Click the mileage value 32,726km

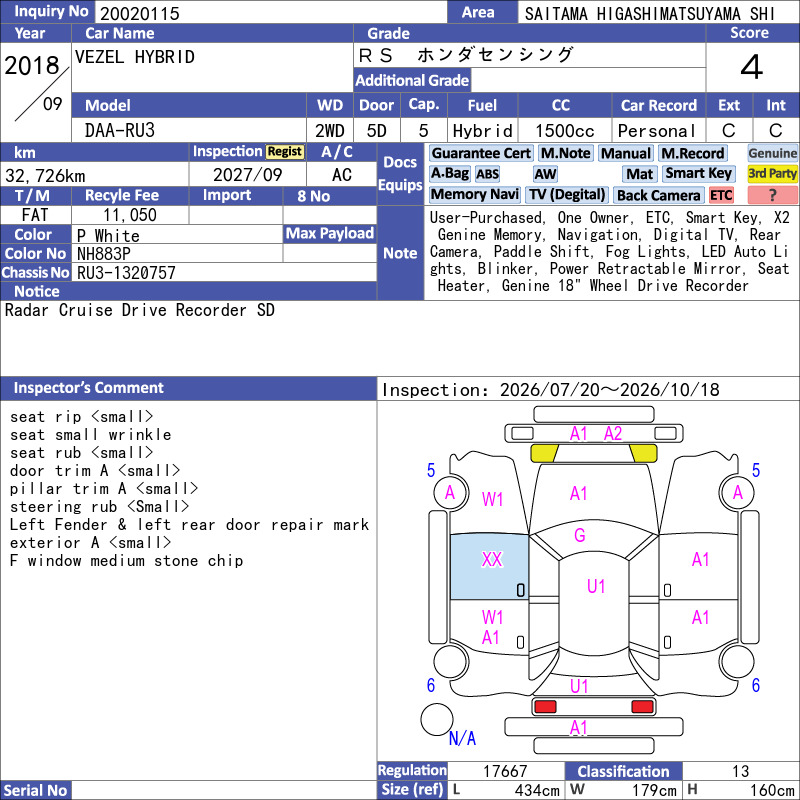(45, 176)
